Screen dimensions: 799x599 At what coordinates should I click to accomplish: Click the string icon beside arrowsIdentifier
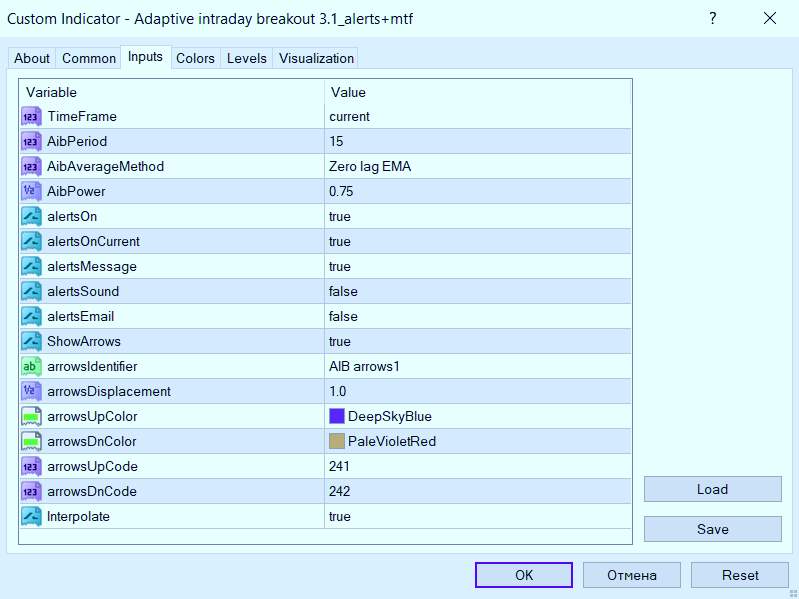click(31, 367)
